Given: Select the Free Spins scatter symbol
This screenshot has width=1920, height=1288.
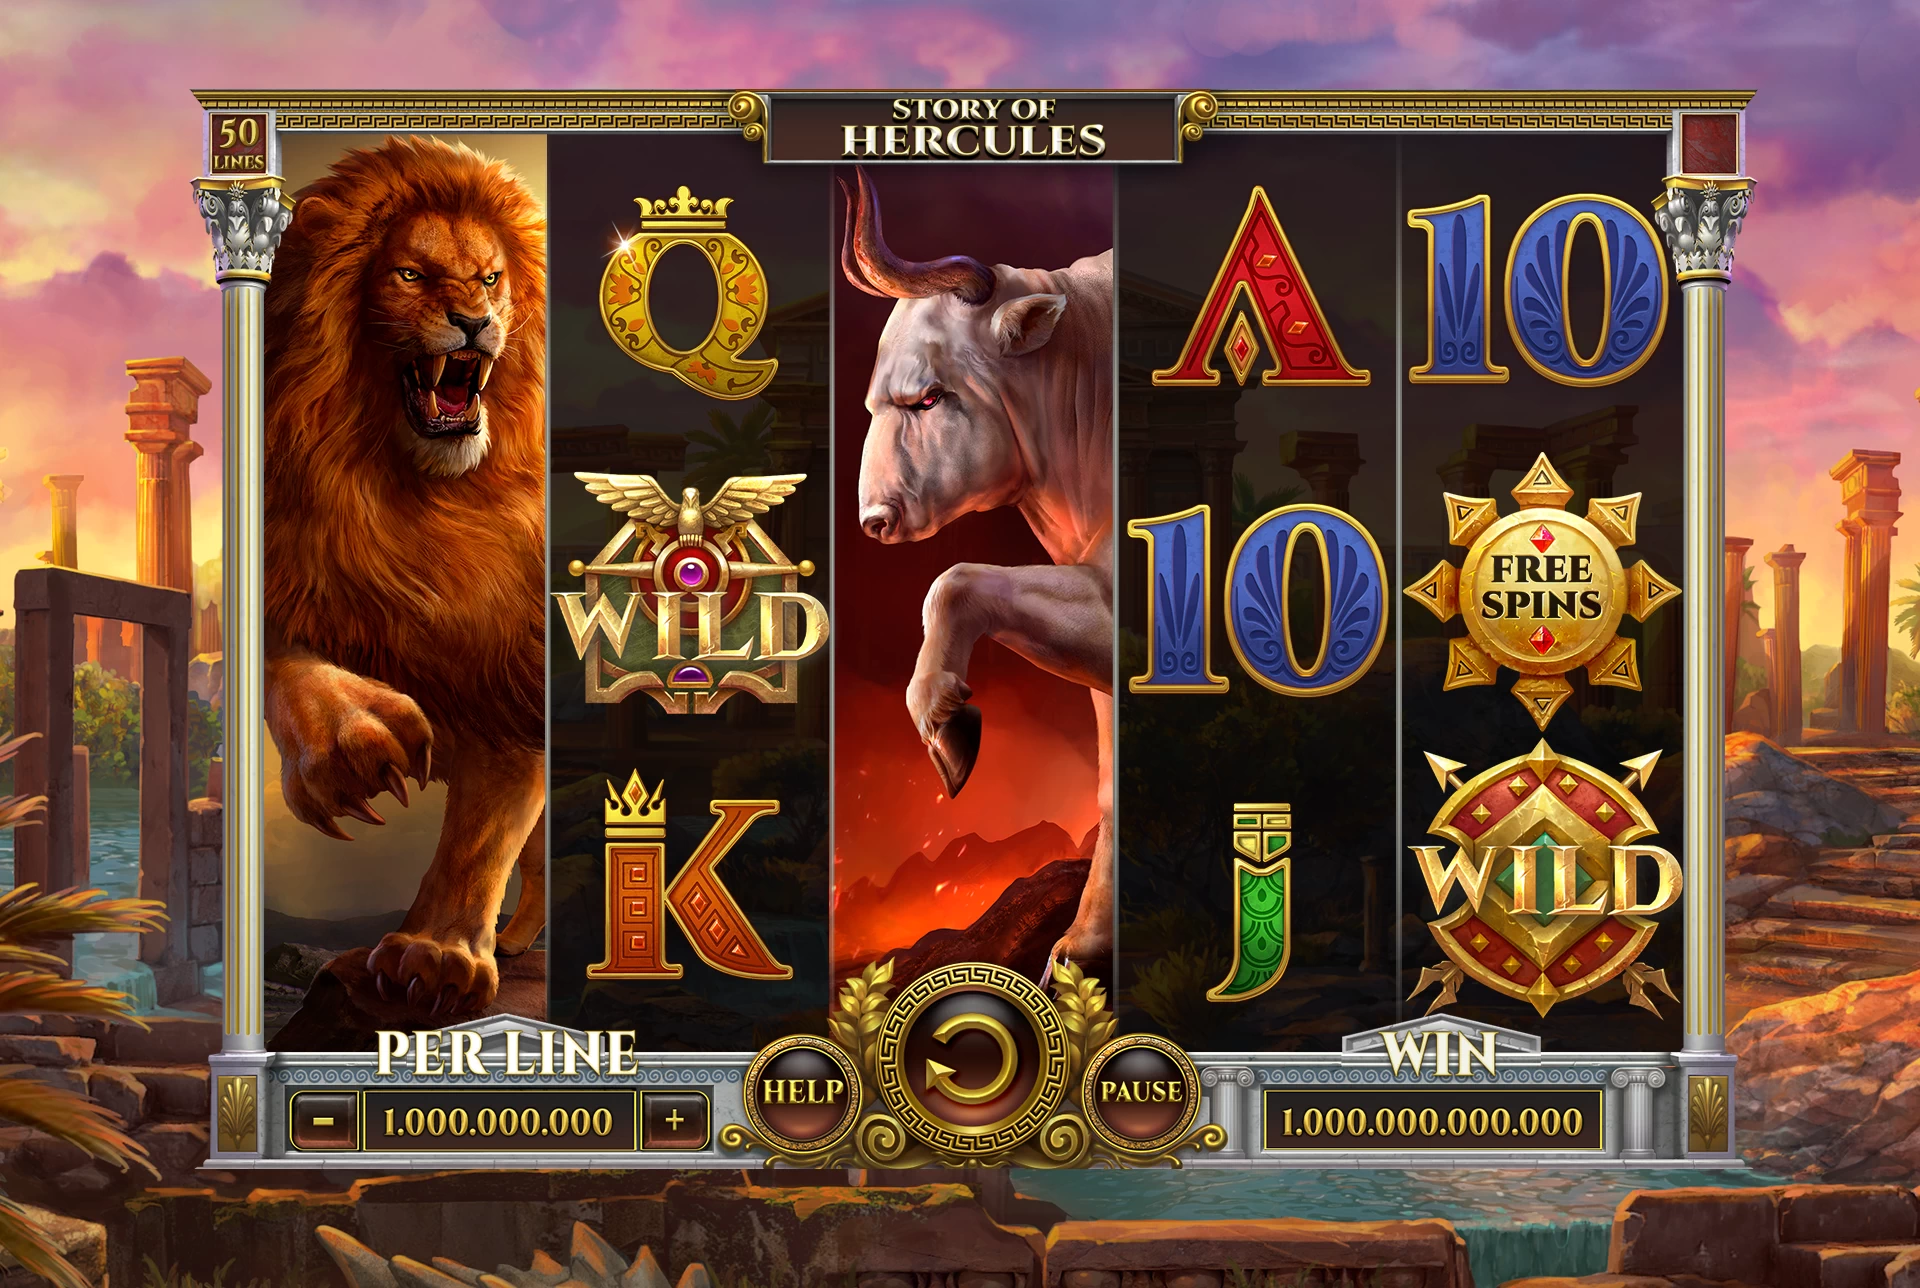Looking at the screenshot, I should click(x=1542, y=588).
